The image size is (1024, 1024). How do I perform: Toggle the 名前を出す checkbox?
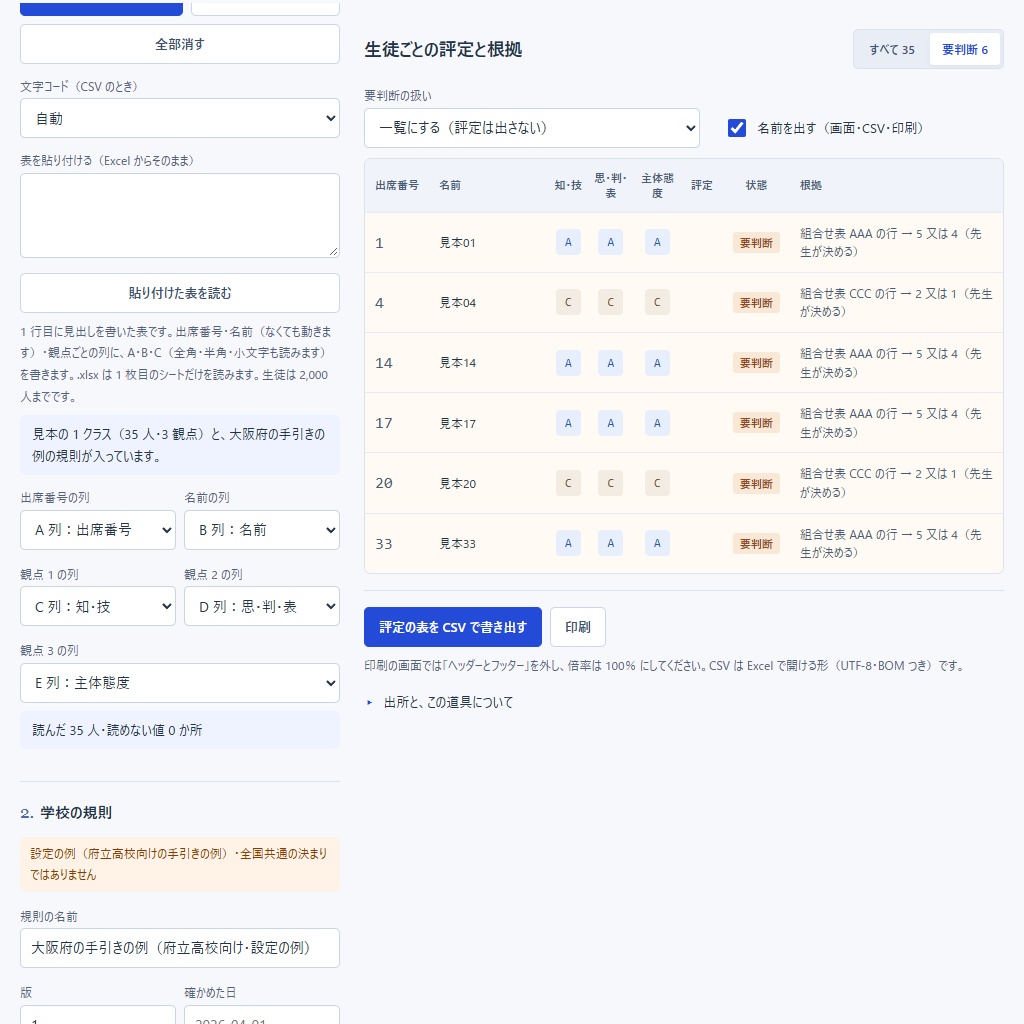coord(737,128)
